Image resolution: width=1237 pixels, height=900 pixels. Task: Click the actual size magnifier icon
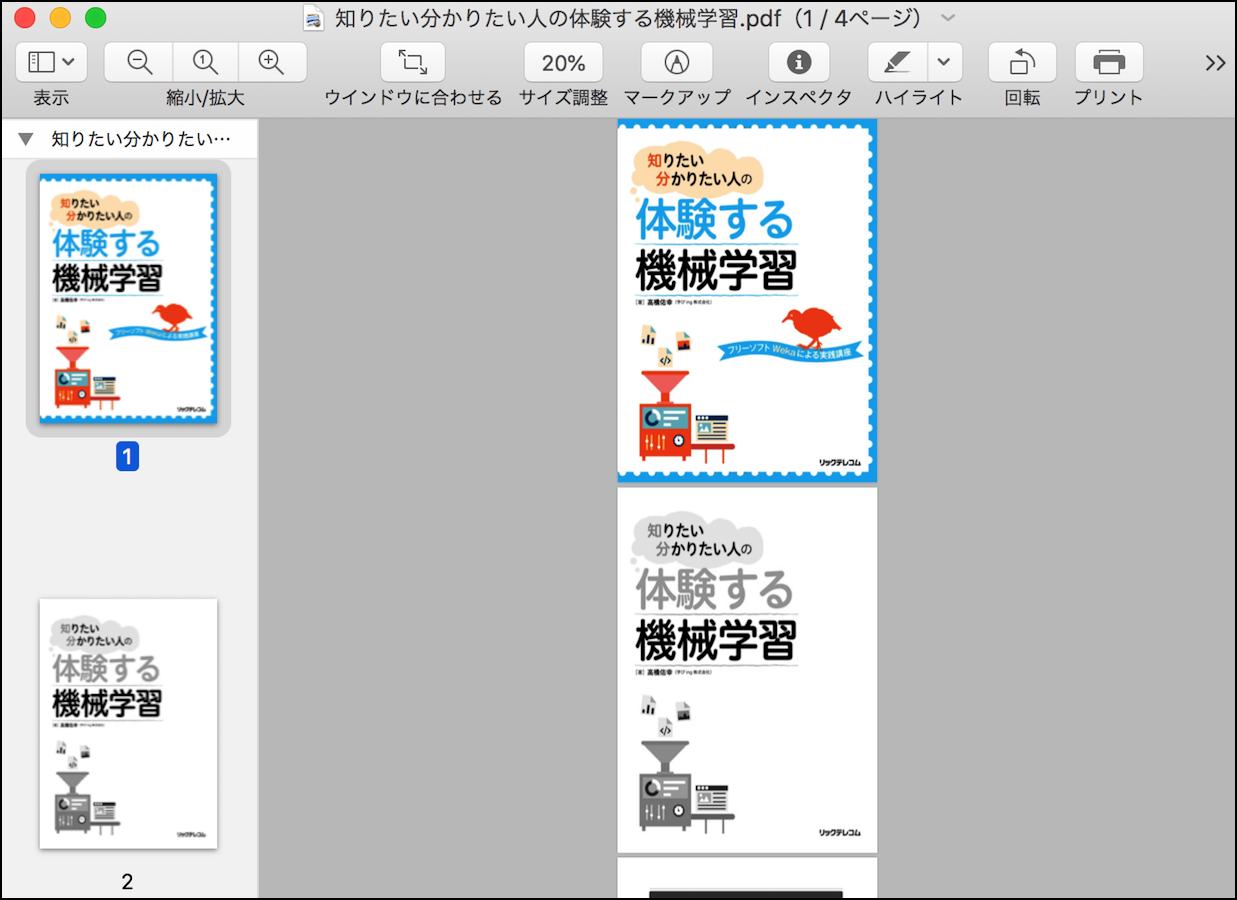click(205, 62)
